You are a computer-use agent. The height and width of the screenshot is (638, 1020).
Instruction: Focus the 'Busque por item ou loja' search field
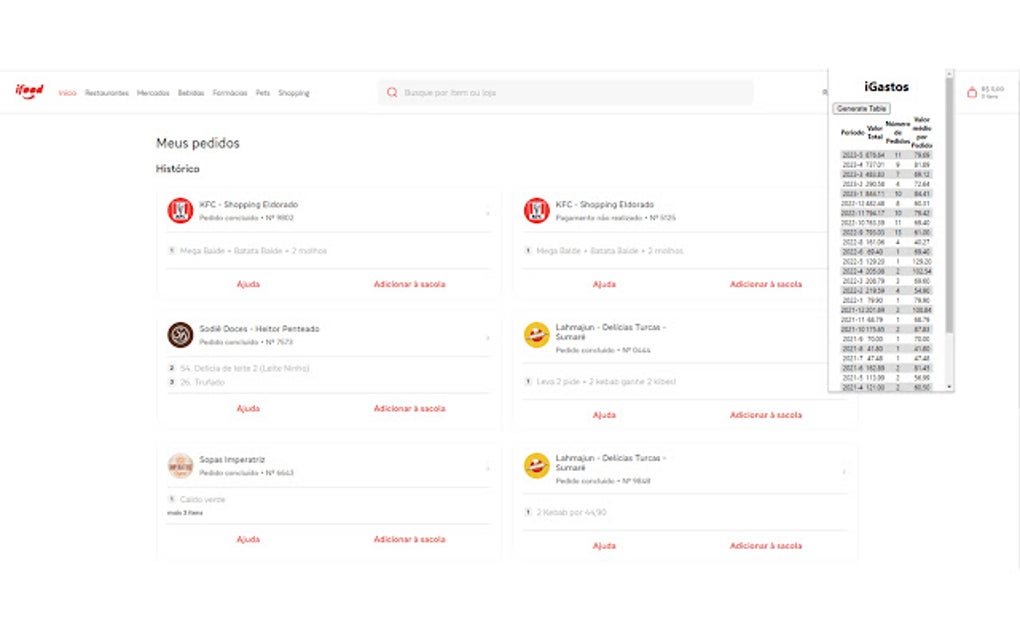[x=565, y=92]
